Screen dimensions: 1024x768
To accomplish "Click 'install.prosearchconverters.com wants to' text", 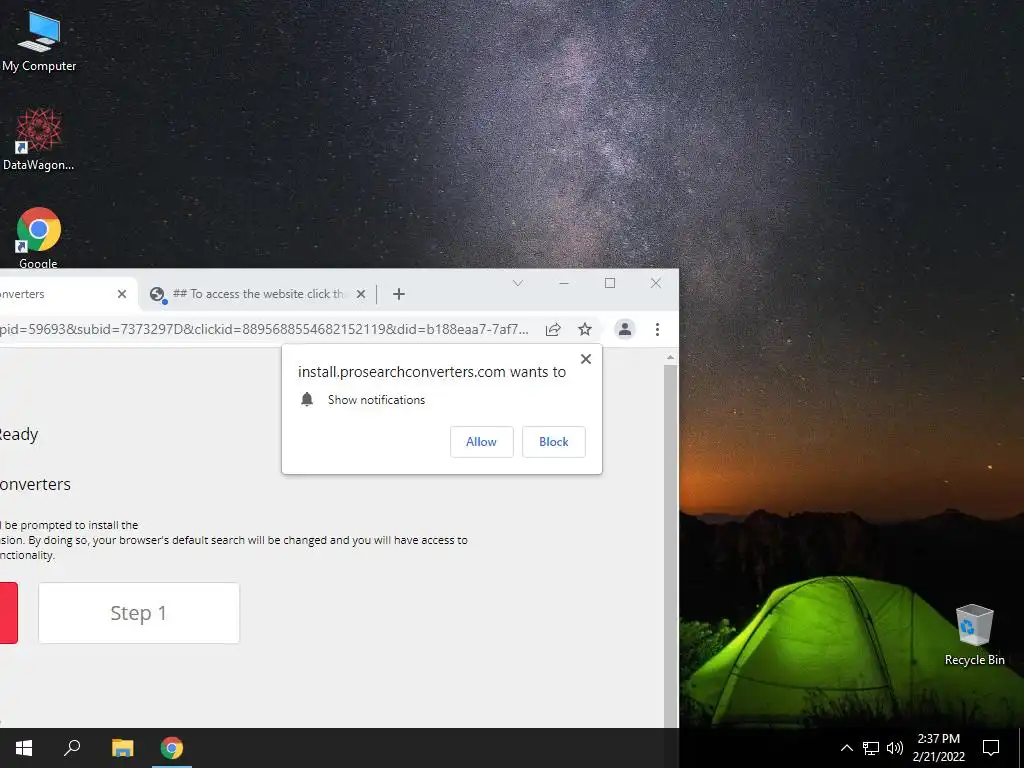I will click(432, 372).
